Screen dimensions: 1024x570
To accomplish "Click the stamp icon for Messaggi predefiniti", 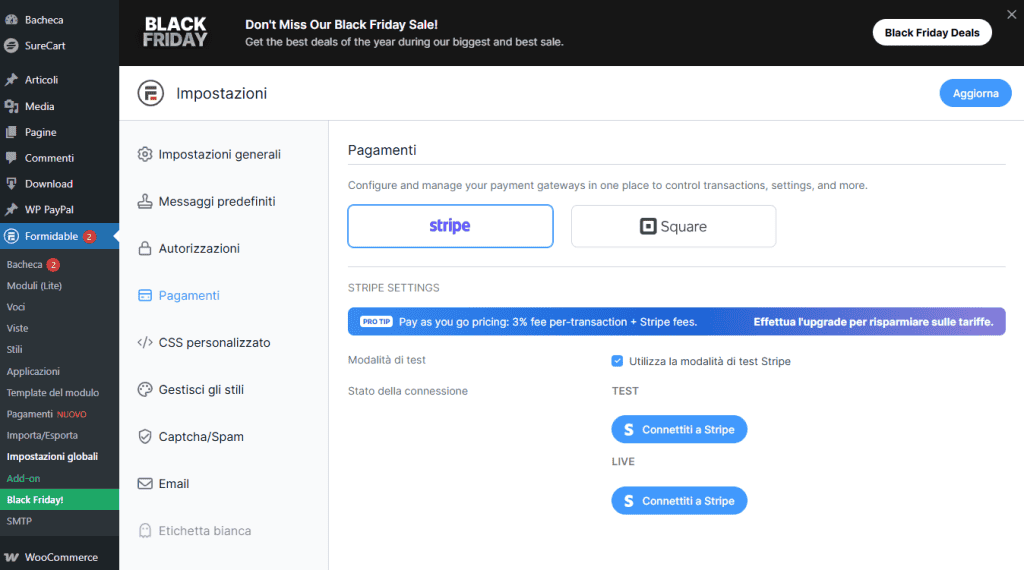I will click(145, 201).
